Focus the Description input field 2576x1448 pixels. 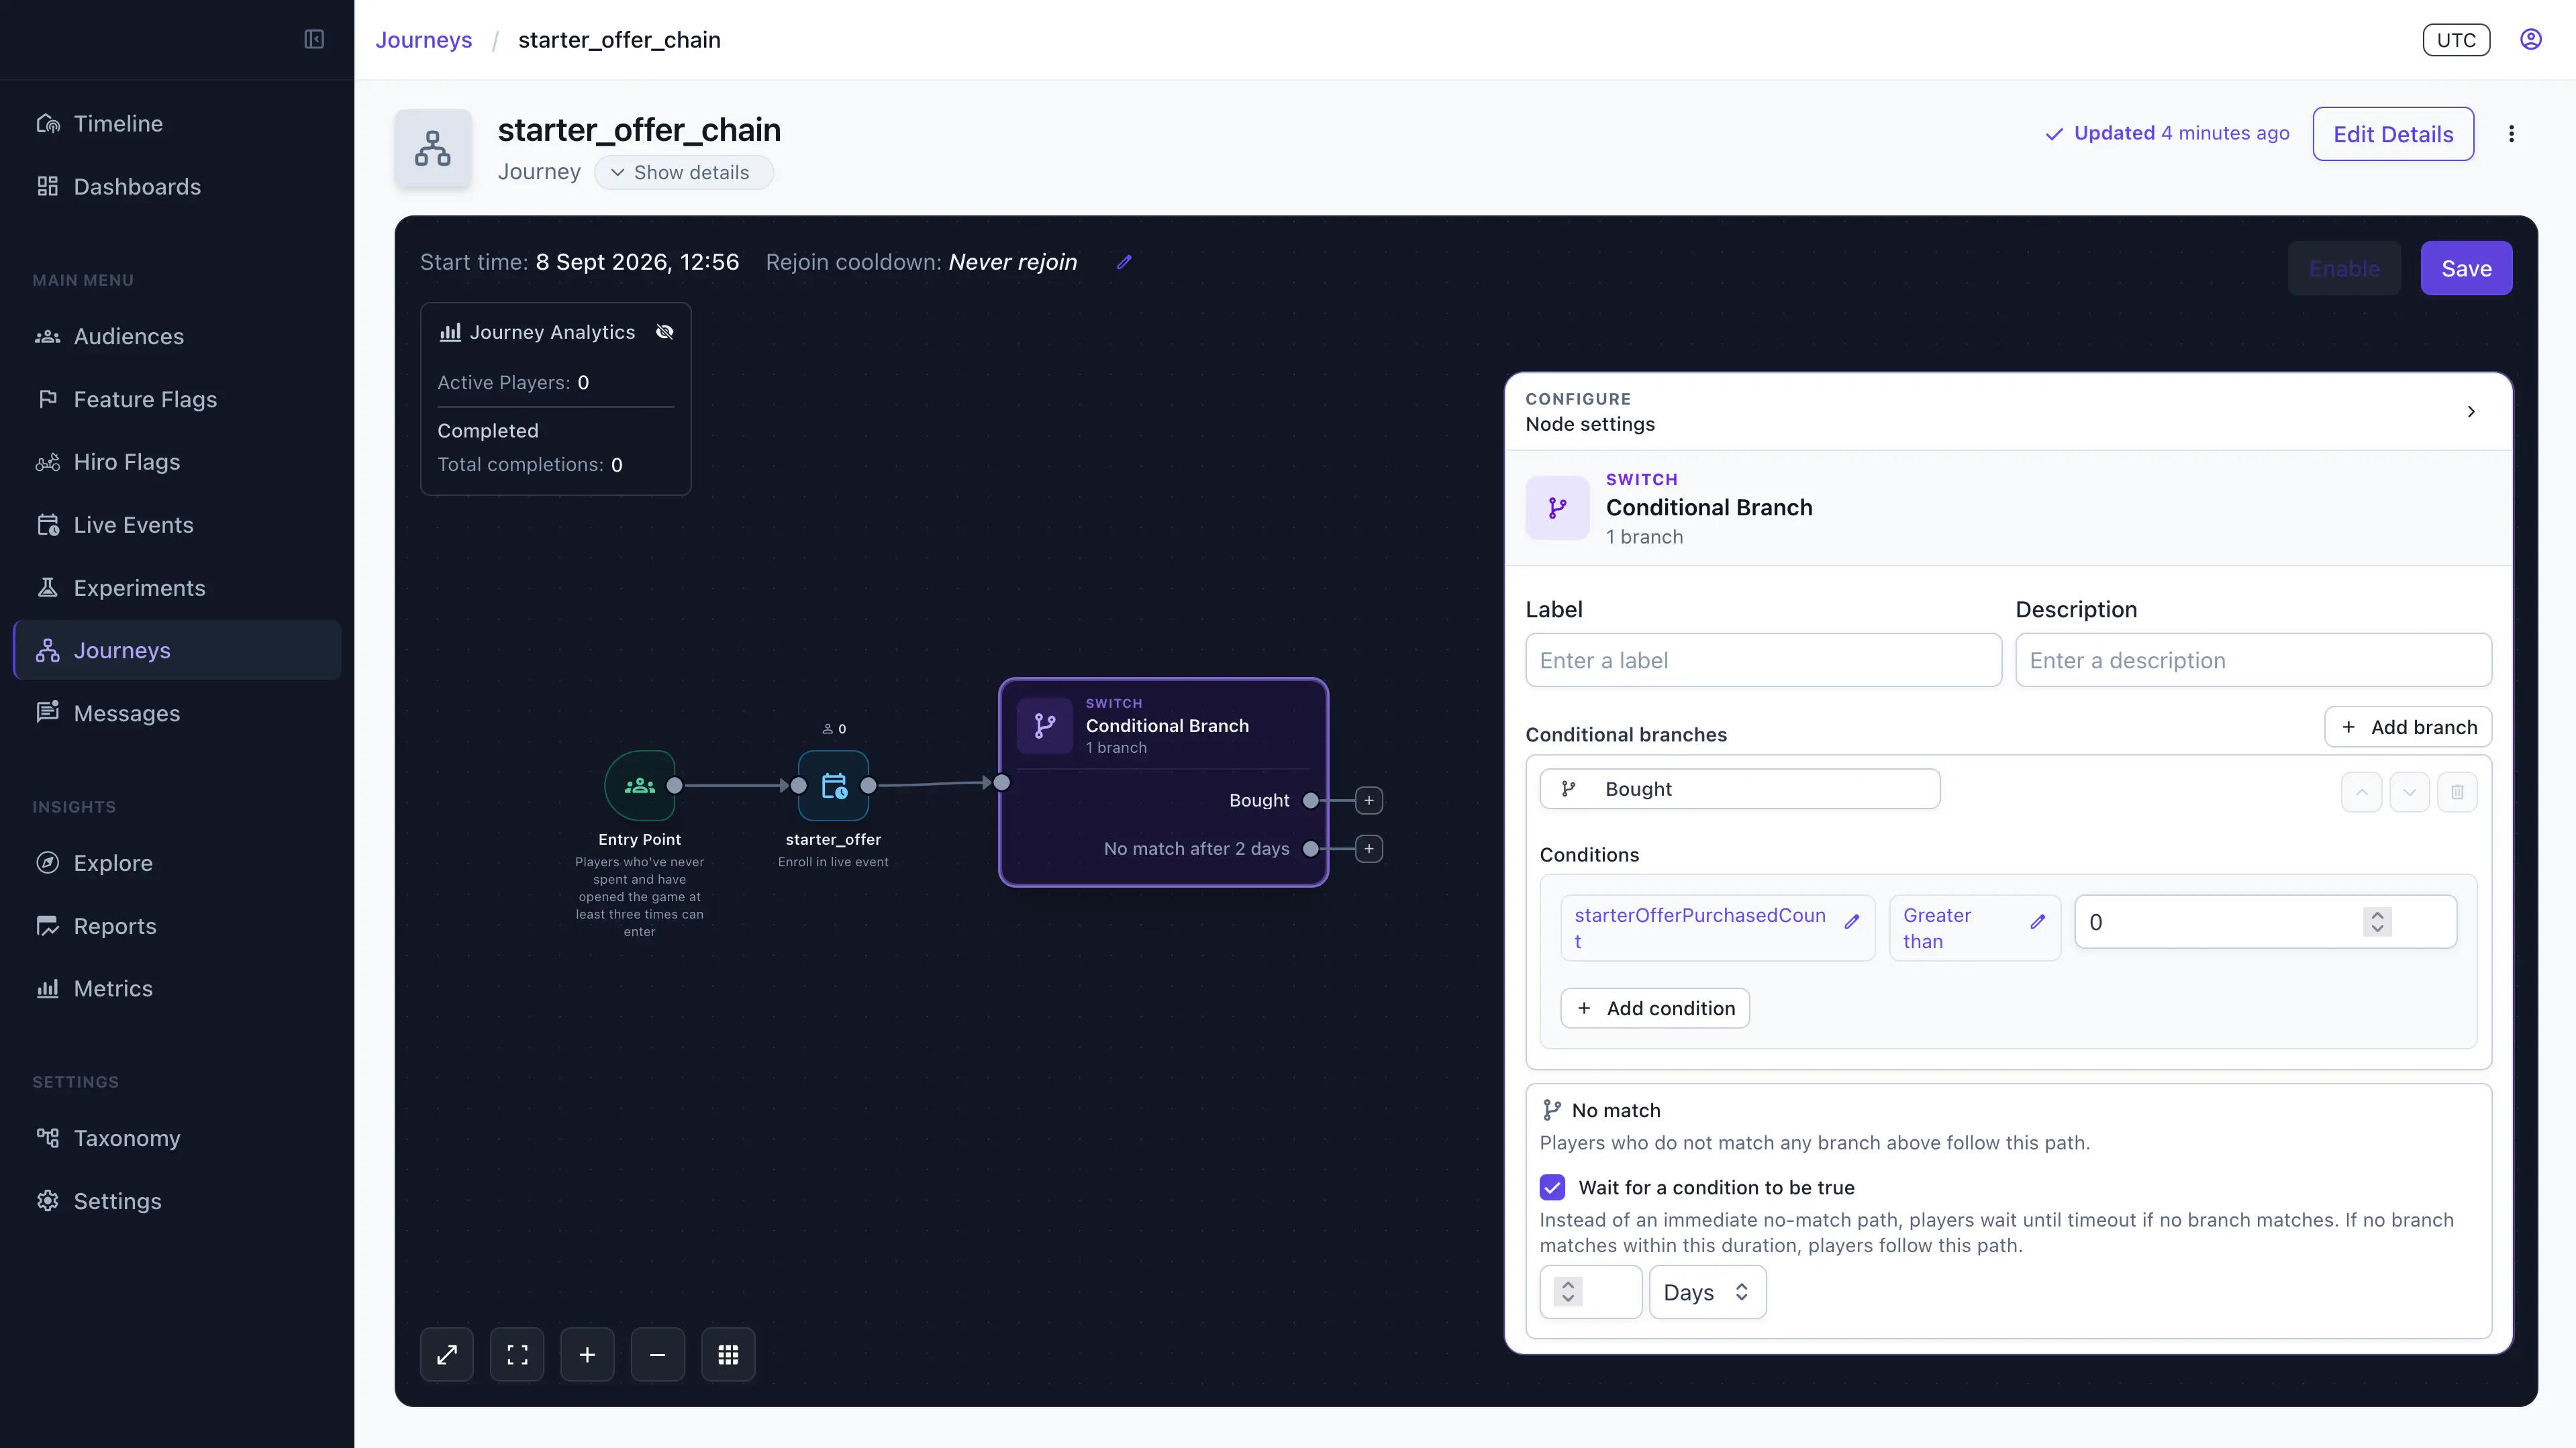point(2253,660)
